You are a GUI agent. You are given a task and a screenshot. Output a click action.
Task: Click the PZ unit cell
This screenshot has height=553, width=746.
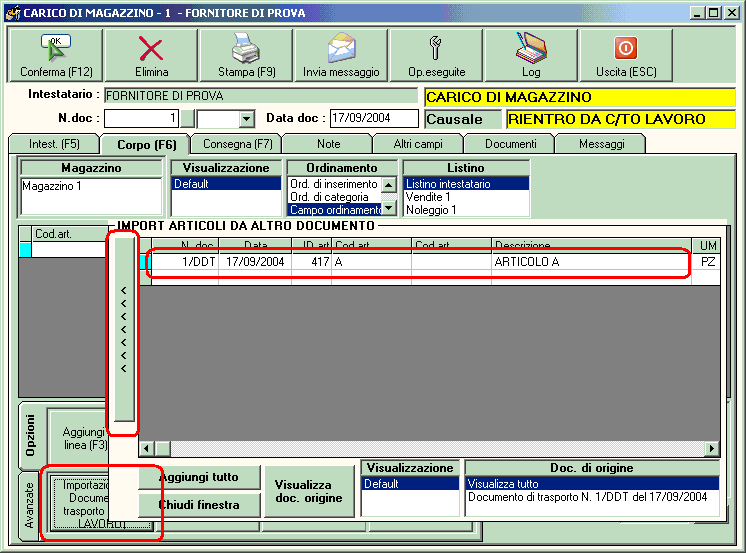pyautogui.click(x=707, y=261)
